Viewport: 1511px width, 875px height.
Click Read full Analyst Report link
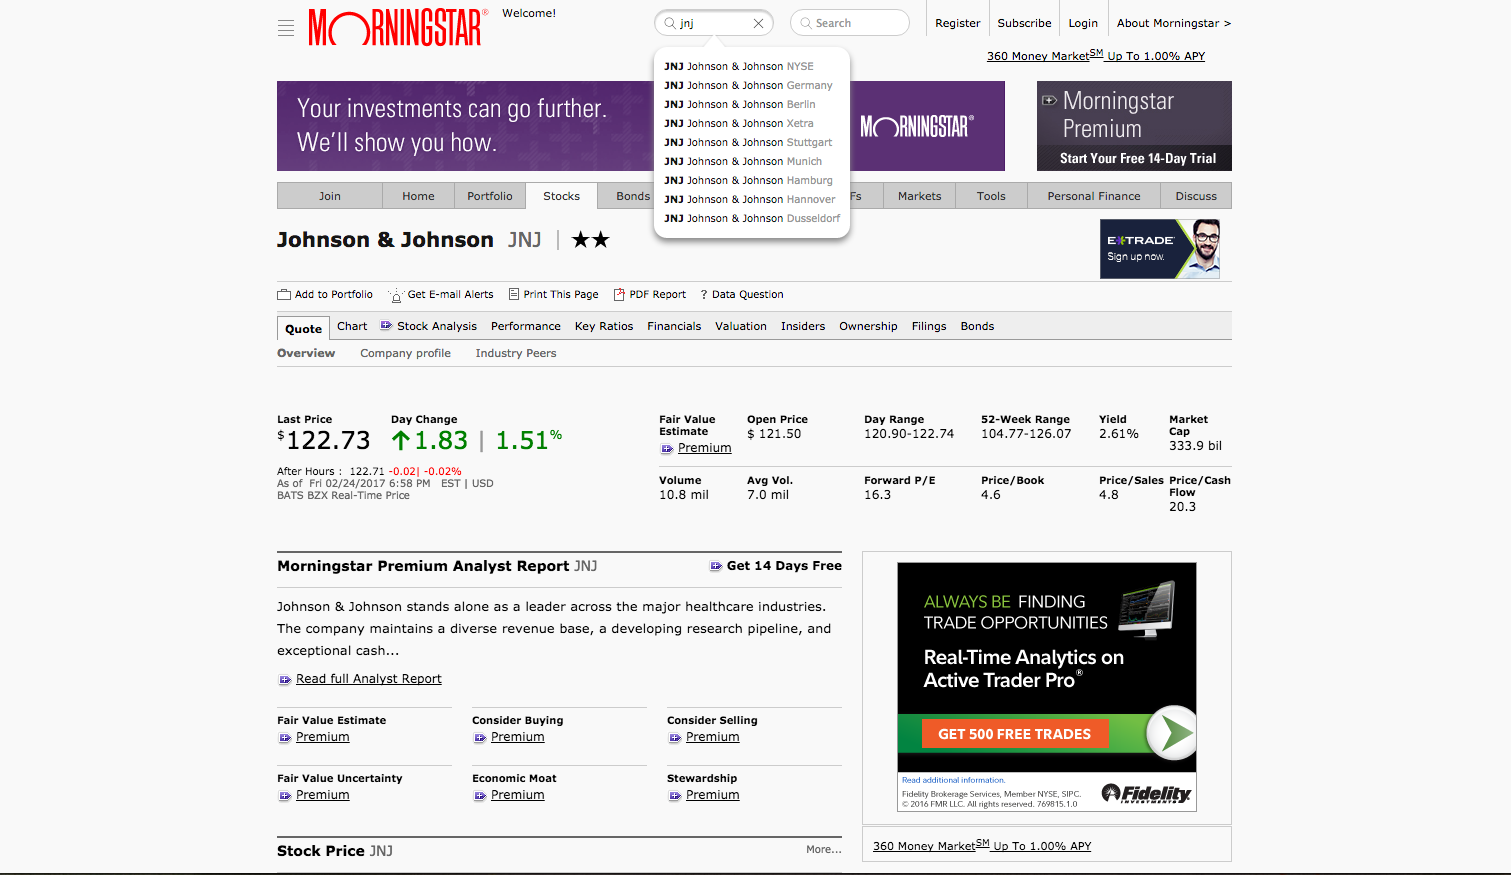[369, 679]
